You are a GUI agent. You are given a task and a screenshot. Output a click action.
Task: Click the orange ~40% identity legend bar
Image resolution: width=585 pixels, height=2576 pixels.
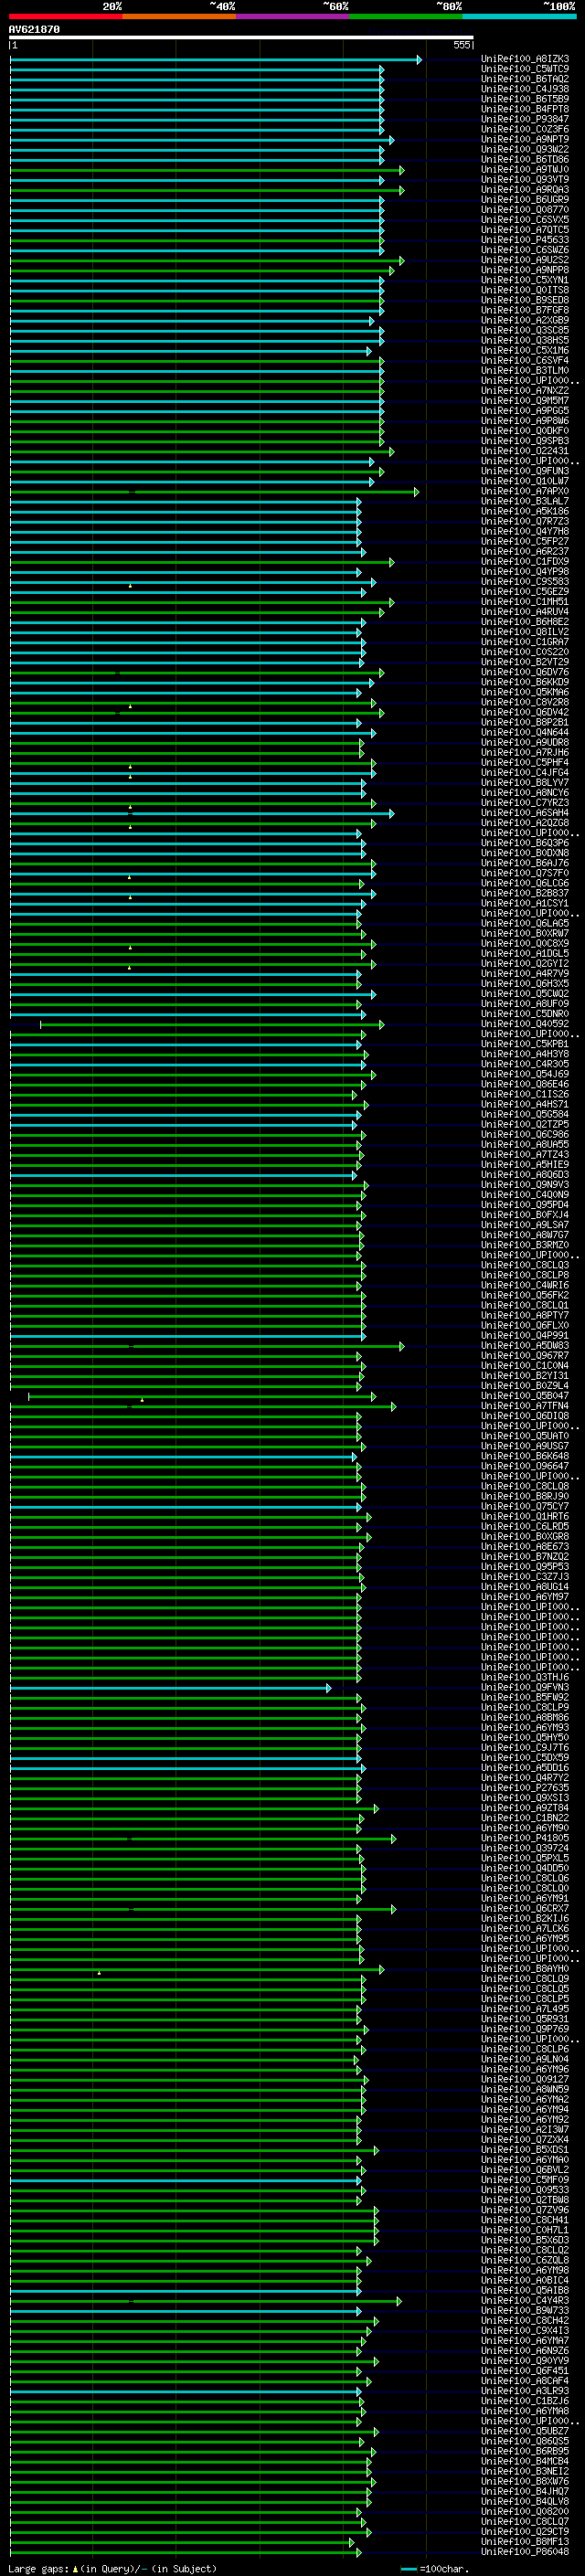point(179,16)
